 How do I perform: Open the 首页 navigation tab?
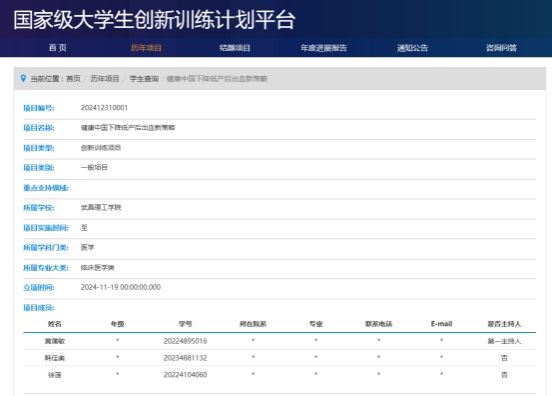point(58,48)
